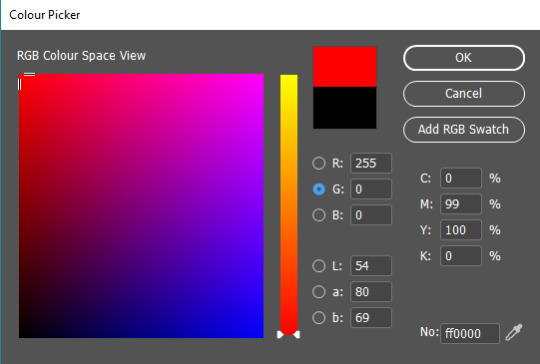Click the new red colour preview swatch

tap(345, 67)
